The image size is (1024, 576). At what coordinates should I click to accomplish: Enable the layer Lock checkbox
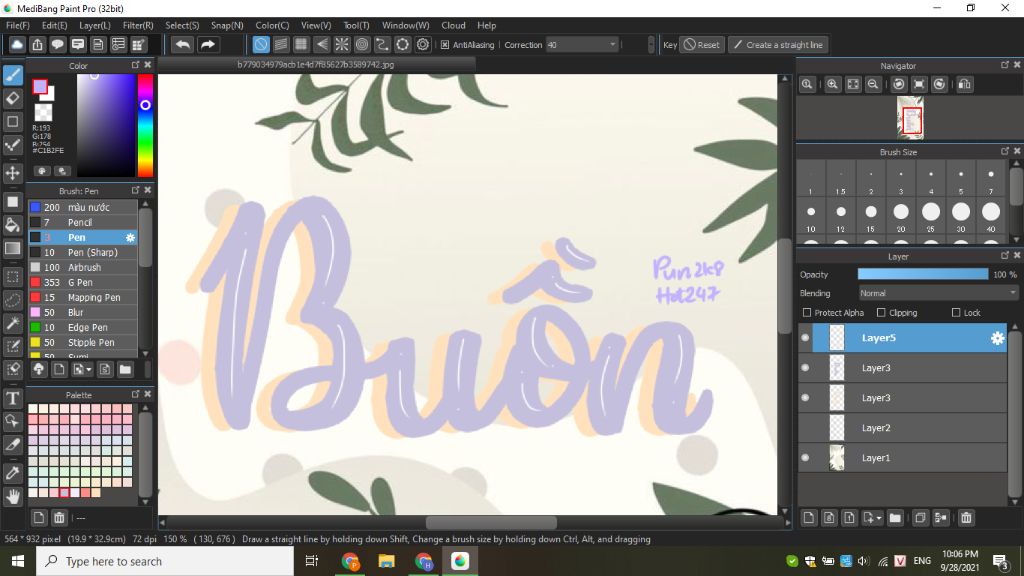(956, 313)
